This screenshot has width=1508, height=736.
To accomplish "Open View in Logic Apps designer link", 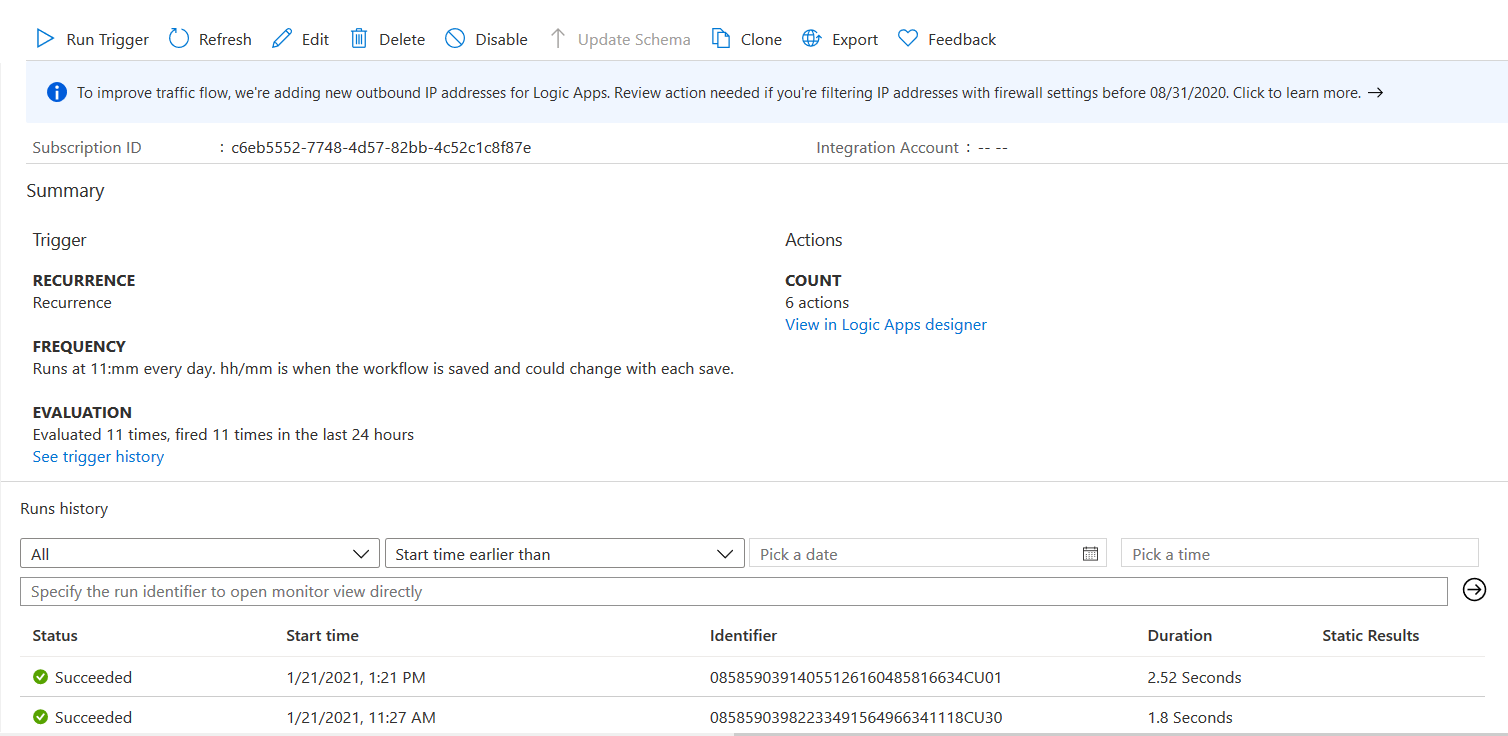I will point(886,325).
